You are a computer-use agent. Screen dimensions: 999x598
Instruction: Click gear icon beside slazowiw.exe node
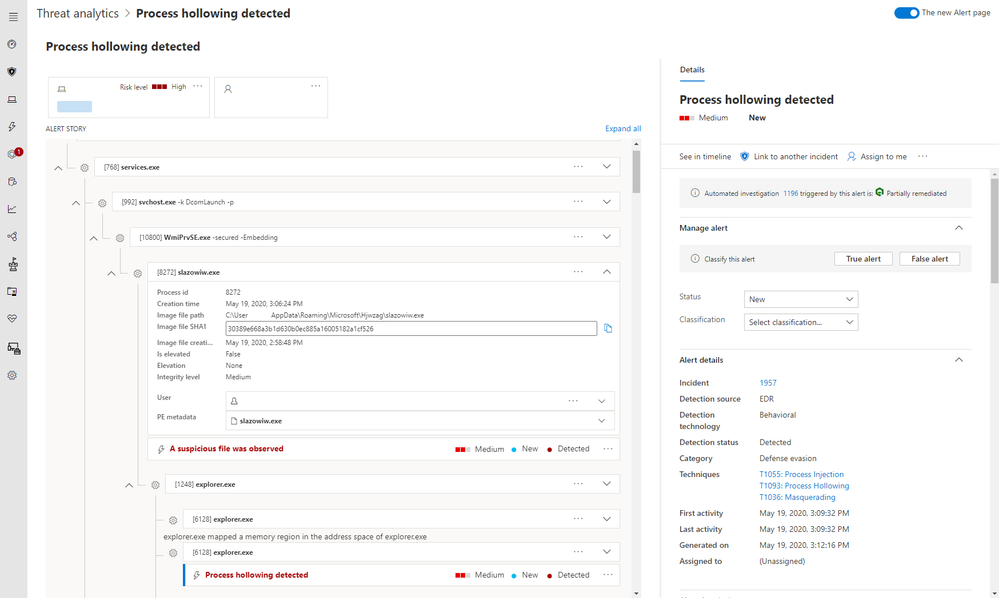pos(138,273)
